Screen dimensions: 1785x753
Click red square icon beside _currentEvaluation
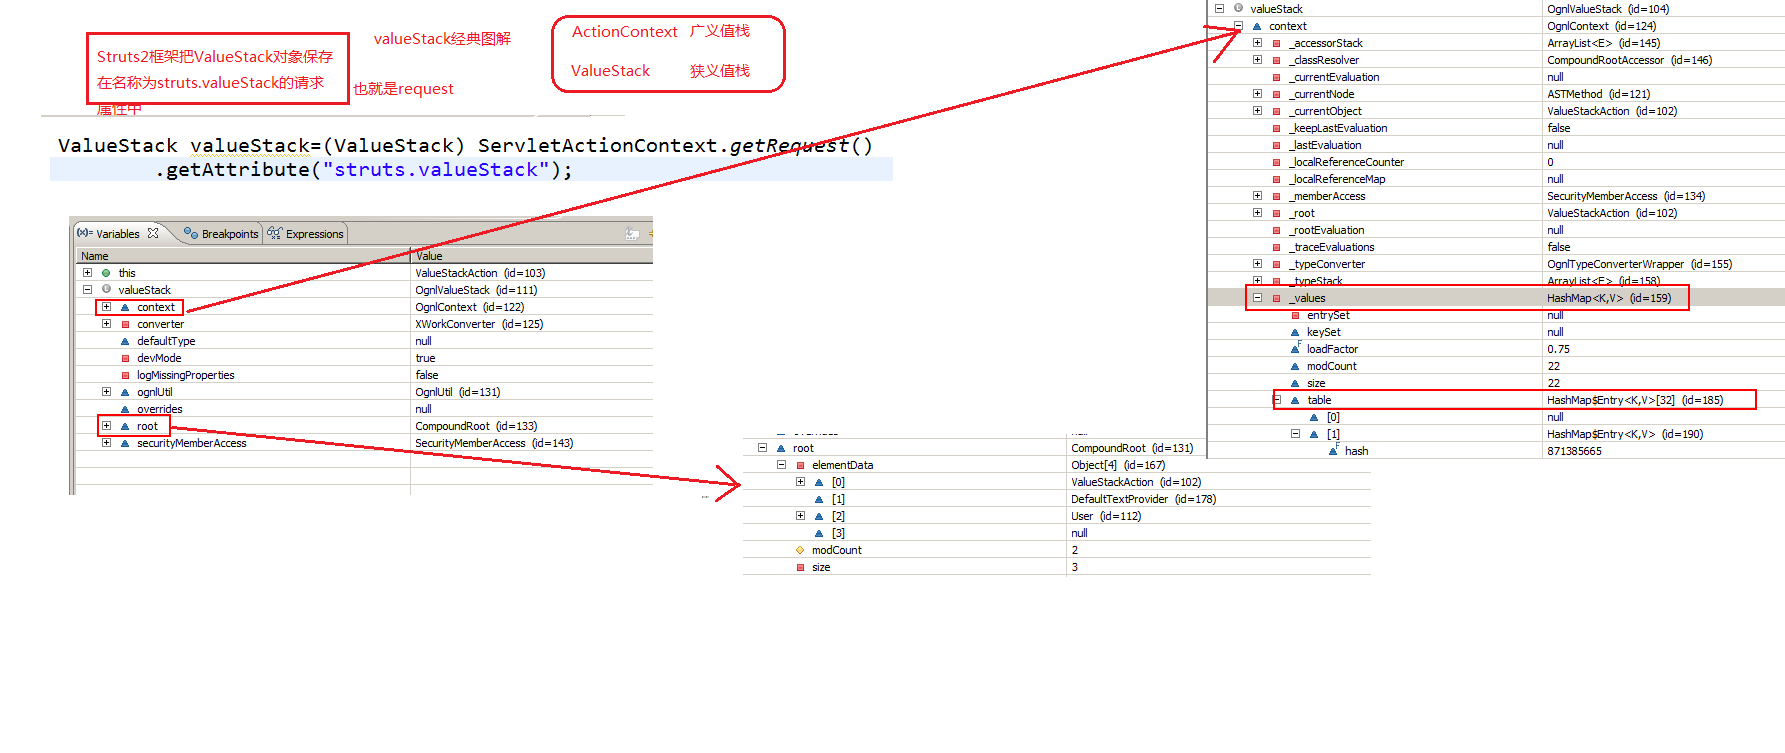(x=1276, y=77)
